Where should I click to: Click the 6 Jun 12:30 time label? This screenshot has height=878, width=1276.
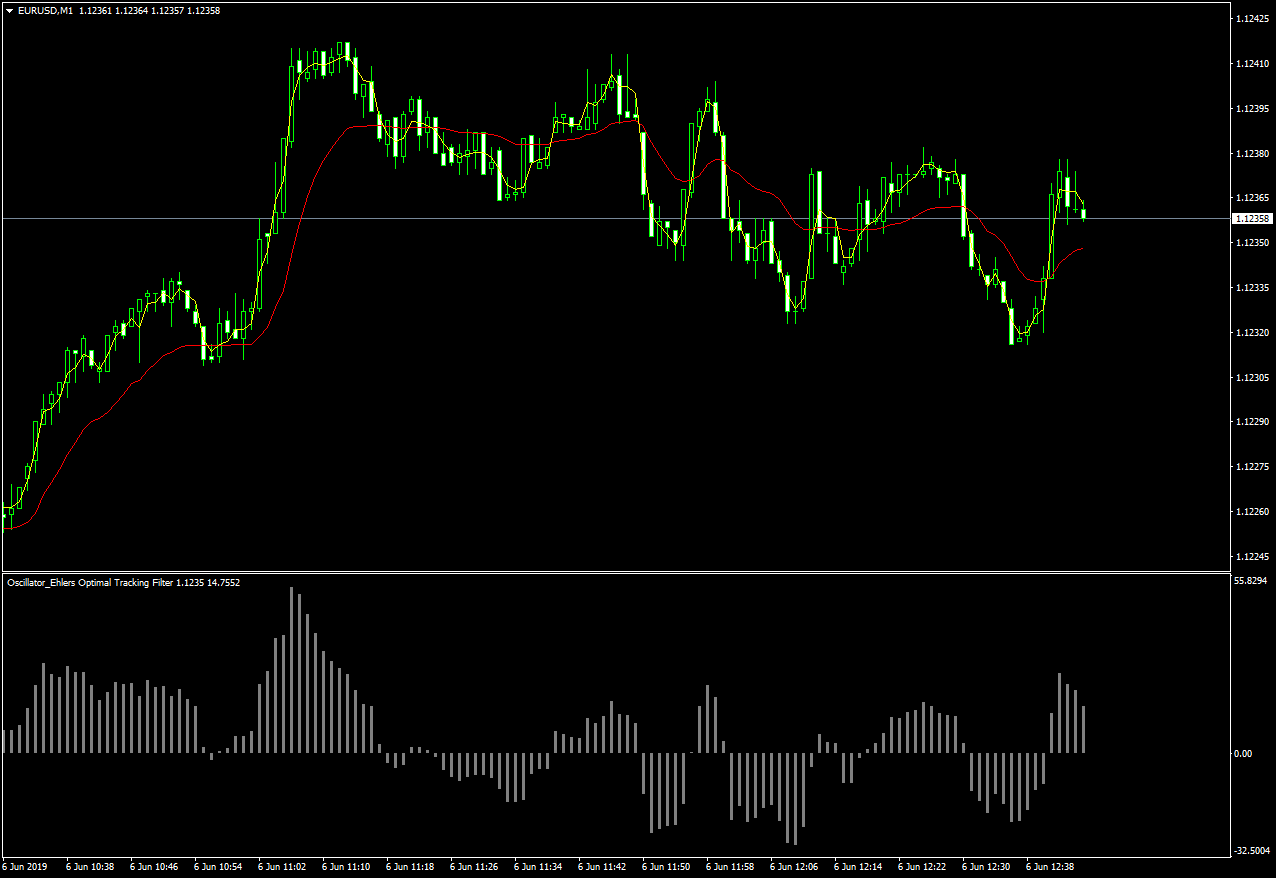[986, 867]
